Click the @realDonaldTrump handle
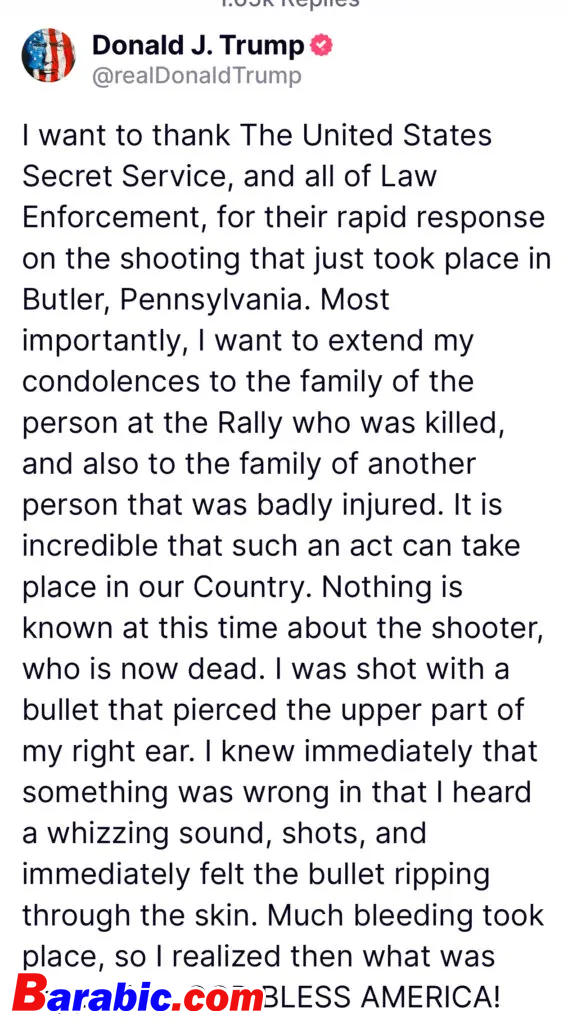This screenshot has height=1024, width=568. coord(197,76)
